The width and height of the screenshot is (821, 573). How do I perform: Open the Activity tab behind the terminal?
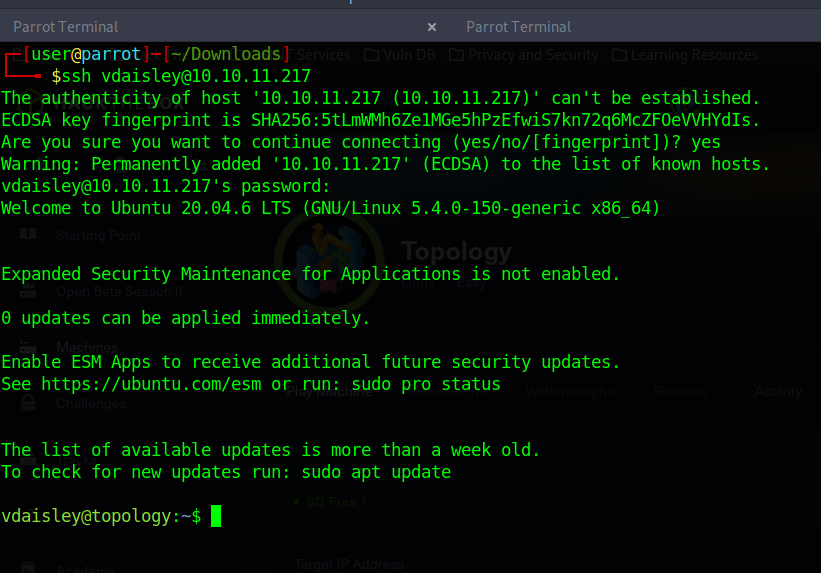tap(778, 392)
